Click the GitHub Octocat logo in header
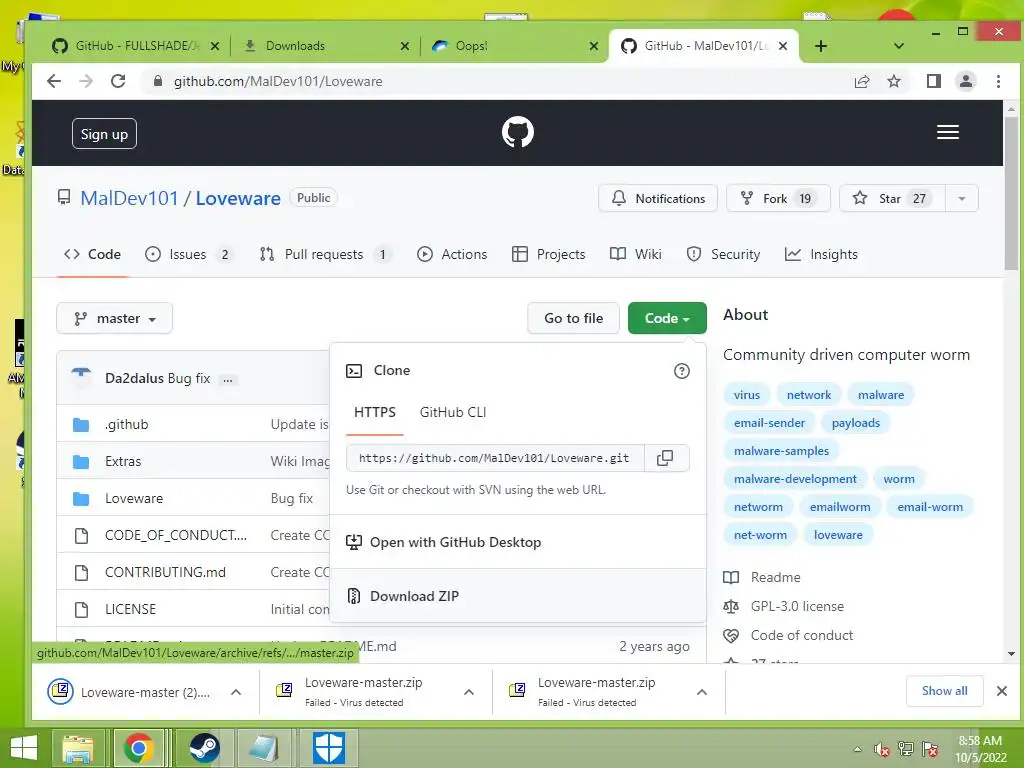Viewport: 1024px width, 768px height. tap(518, 132)
